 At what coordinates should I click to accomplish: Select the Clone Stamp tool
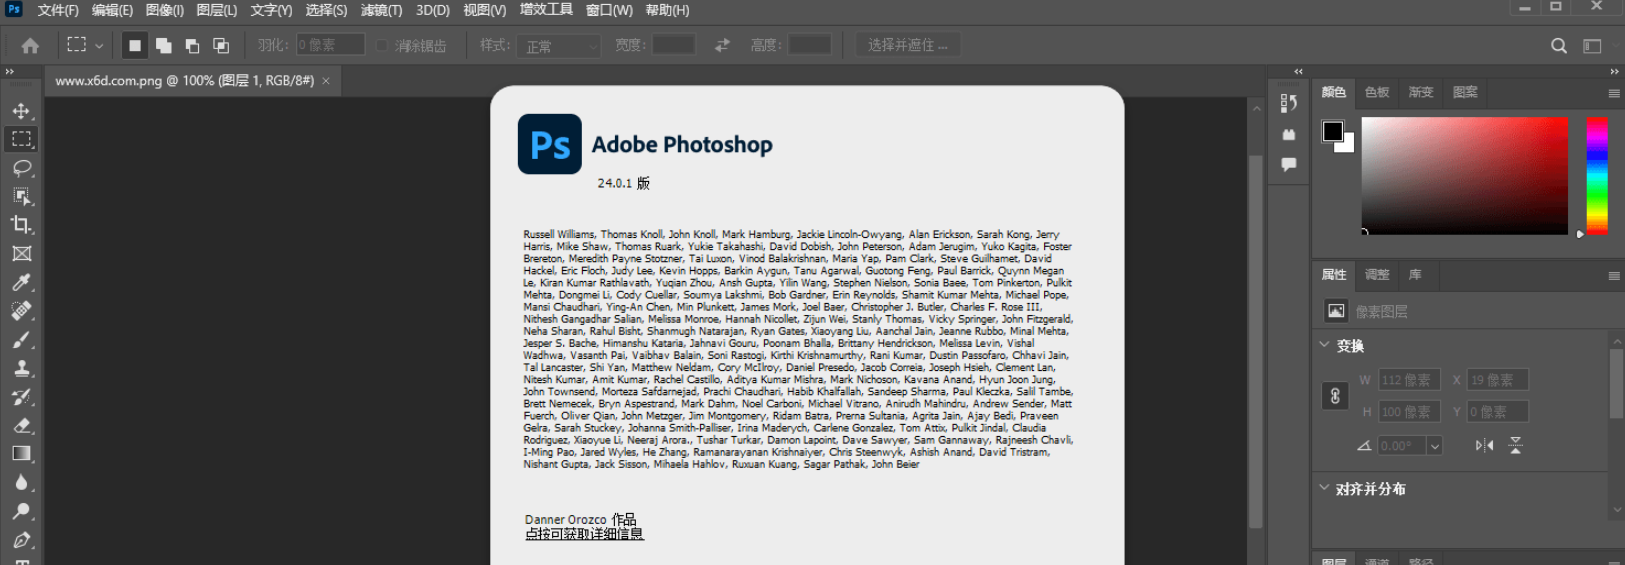pyautogui.click(x=21, y=368)
